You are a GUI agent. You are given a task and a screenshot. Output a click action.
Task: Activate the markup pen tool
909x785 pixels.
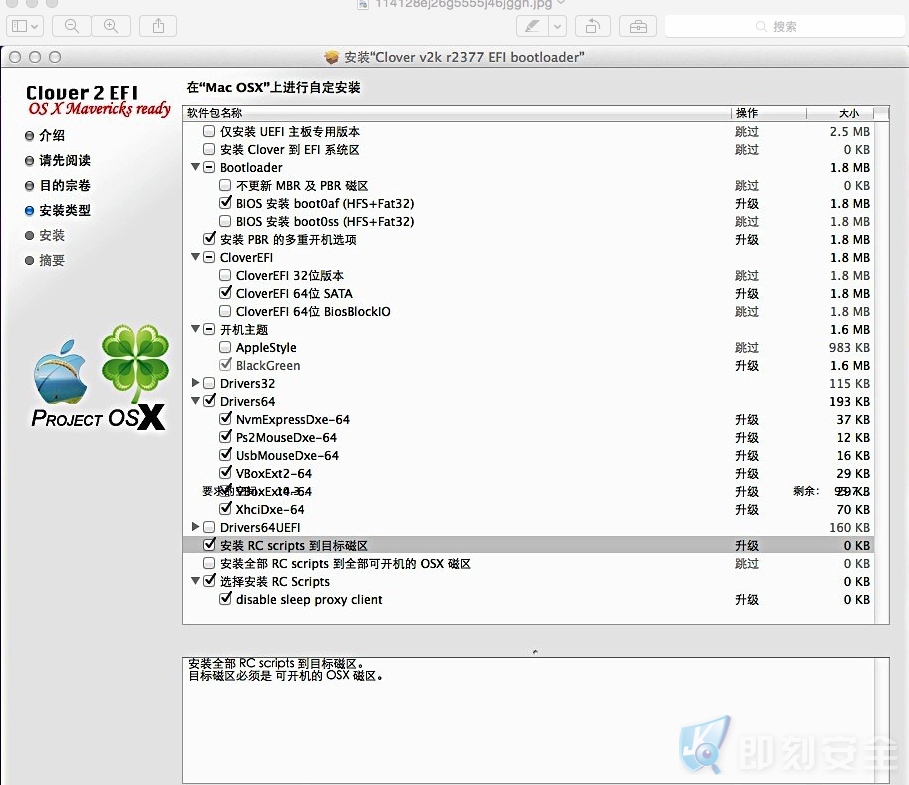pyautogui.click(x=532, y=26)
